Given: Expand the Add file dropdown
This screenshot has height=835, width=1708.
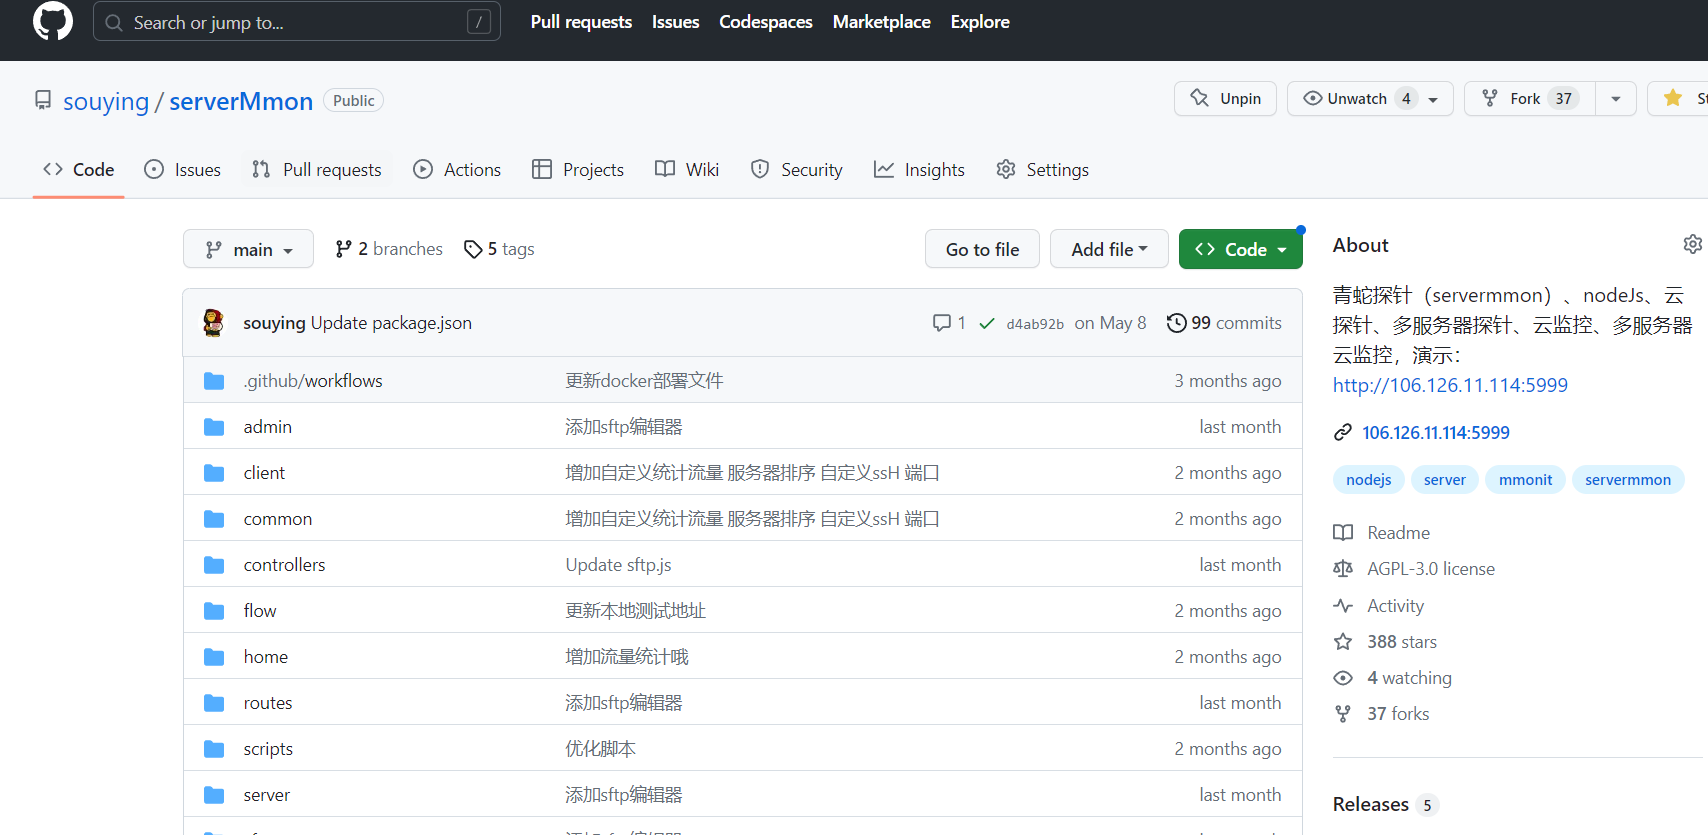Looking at the screenshot, I should [x=1109, y=249].
